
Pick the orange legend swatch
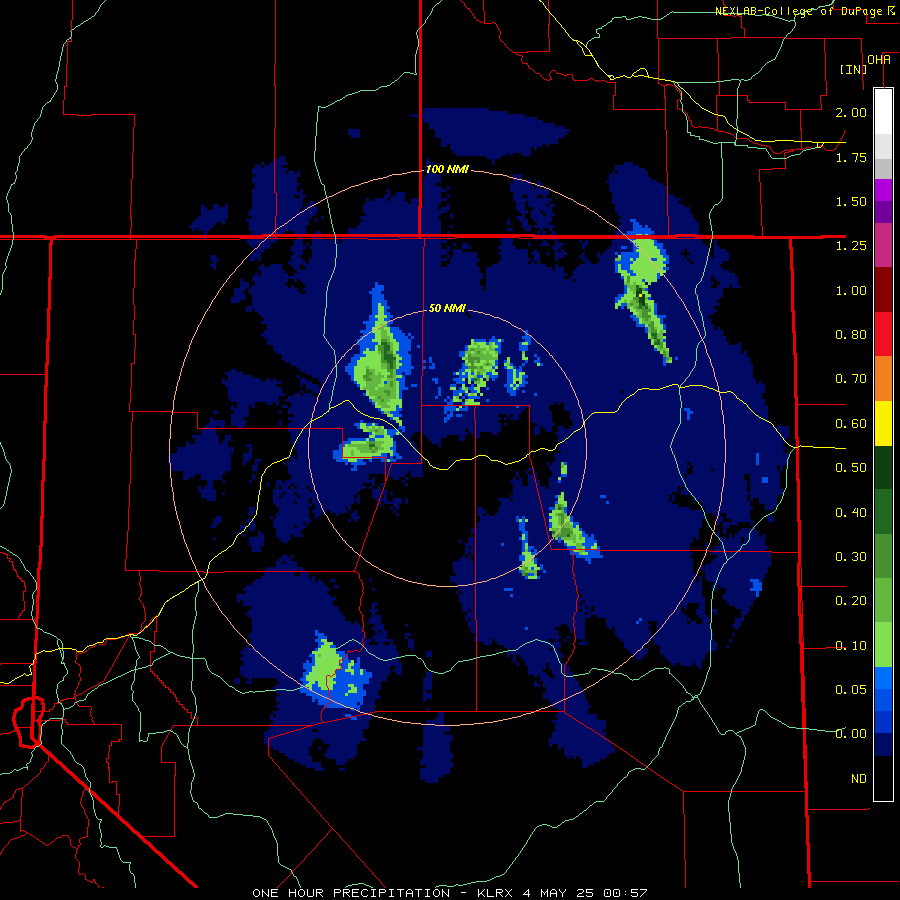click(883, 379)
